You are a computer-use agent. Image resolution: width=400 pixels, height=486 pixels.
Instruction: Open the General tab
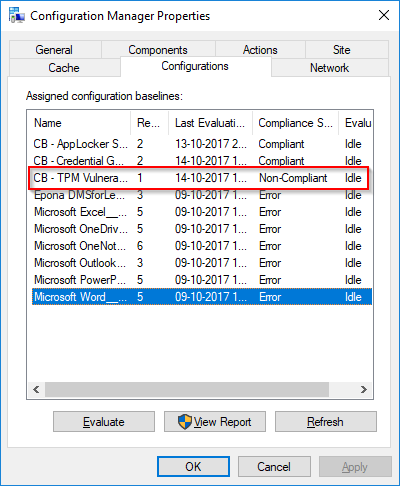coord(55,50)
